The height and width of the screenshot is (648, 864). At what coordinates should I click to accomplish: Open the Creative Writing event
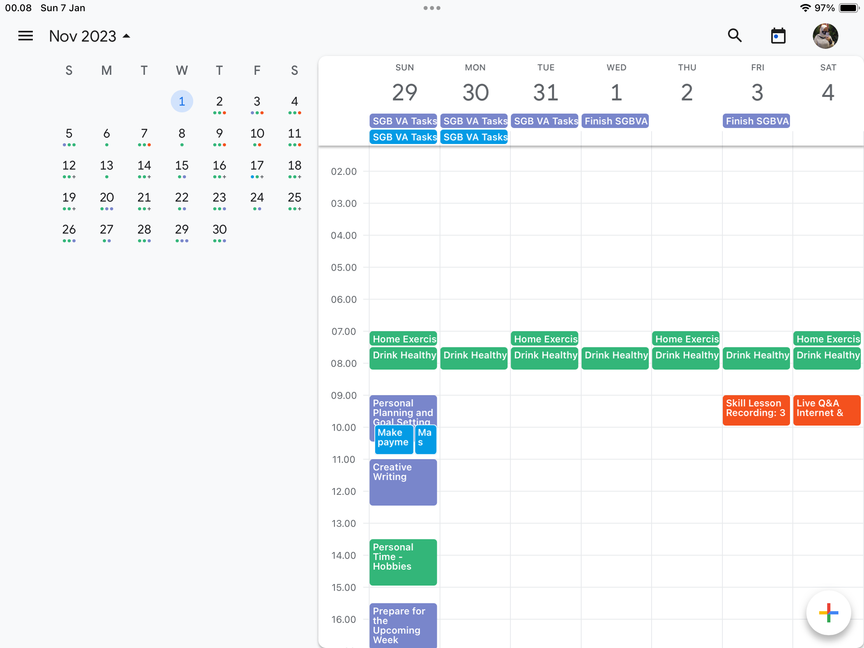[x=403, y=482]
